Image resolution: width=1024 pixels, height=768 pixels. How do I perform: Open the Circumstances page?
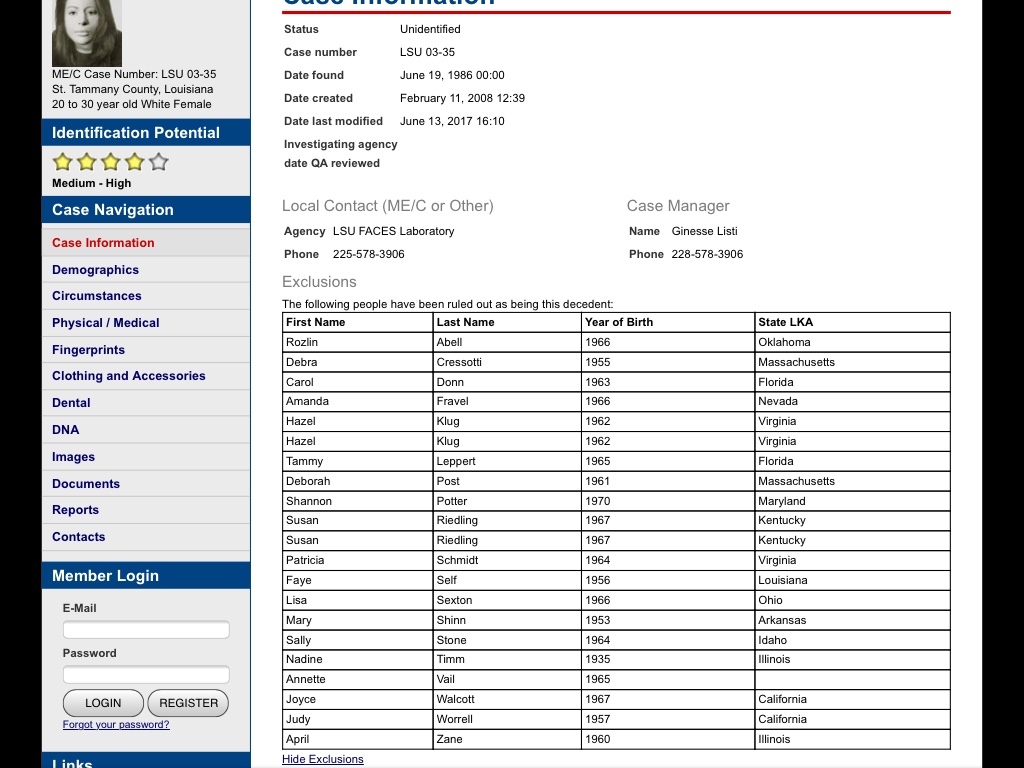click(x=97, y=296)
